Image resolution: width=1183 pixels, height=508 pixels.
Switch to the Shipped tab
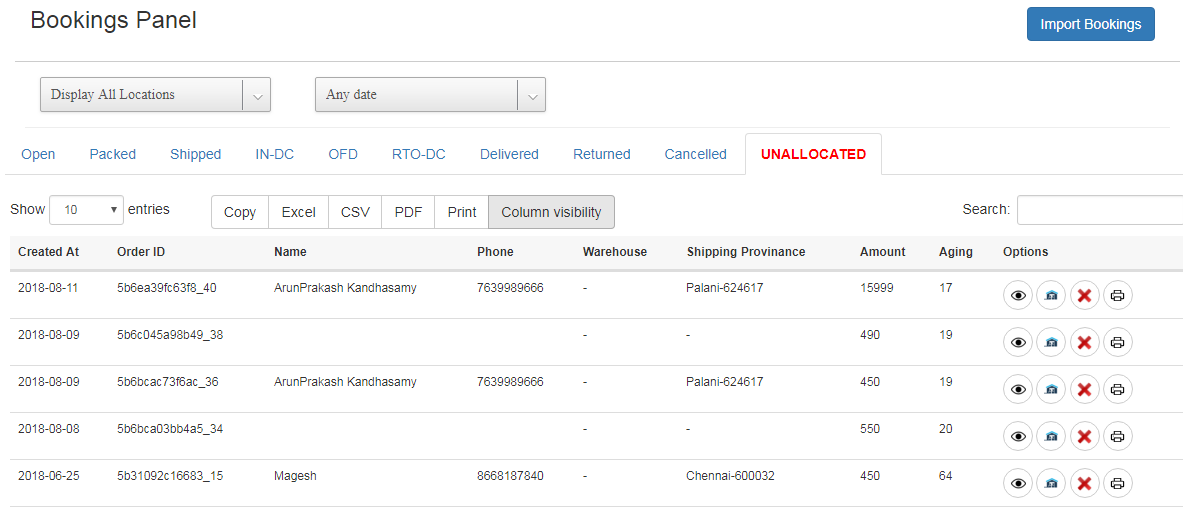click(195, 154)
